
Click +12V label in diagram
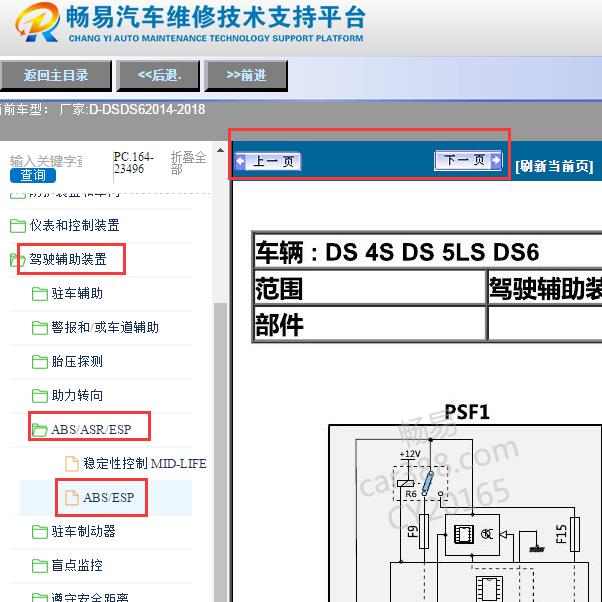(410, 454)
